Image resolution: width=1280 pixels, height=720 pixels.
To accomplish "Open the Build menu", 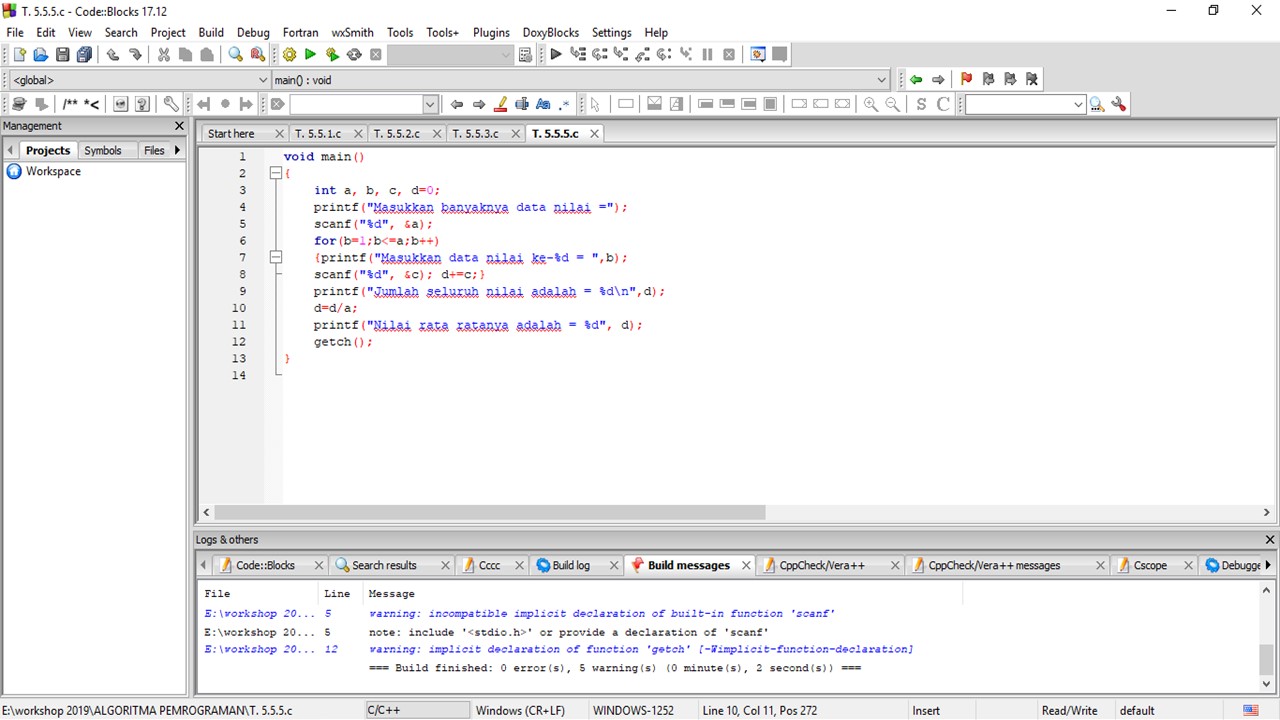I will point(211,32).
